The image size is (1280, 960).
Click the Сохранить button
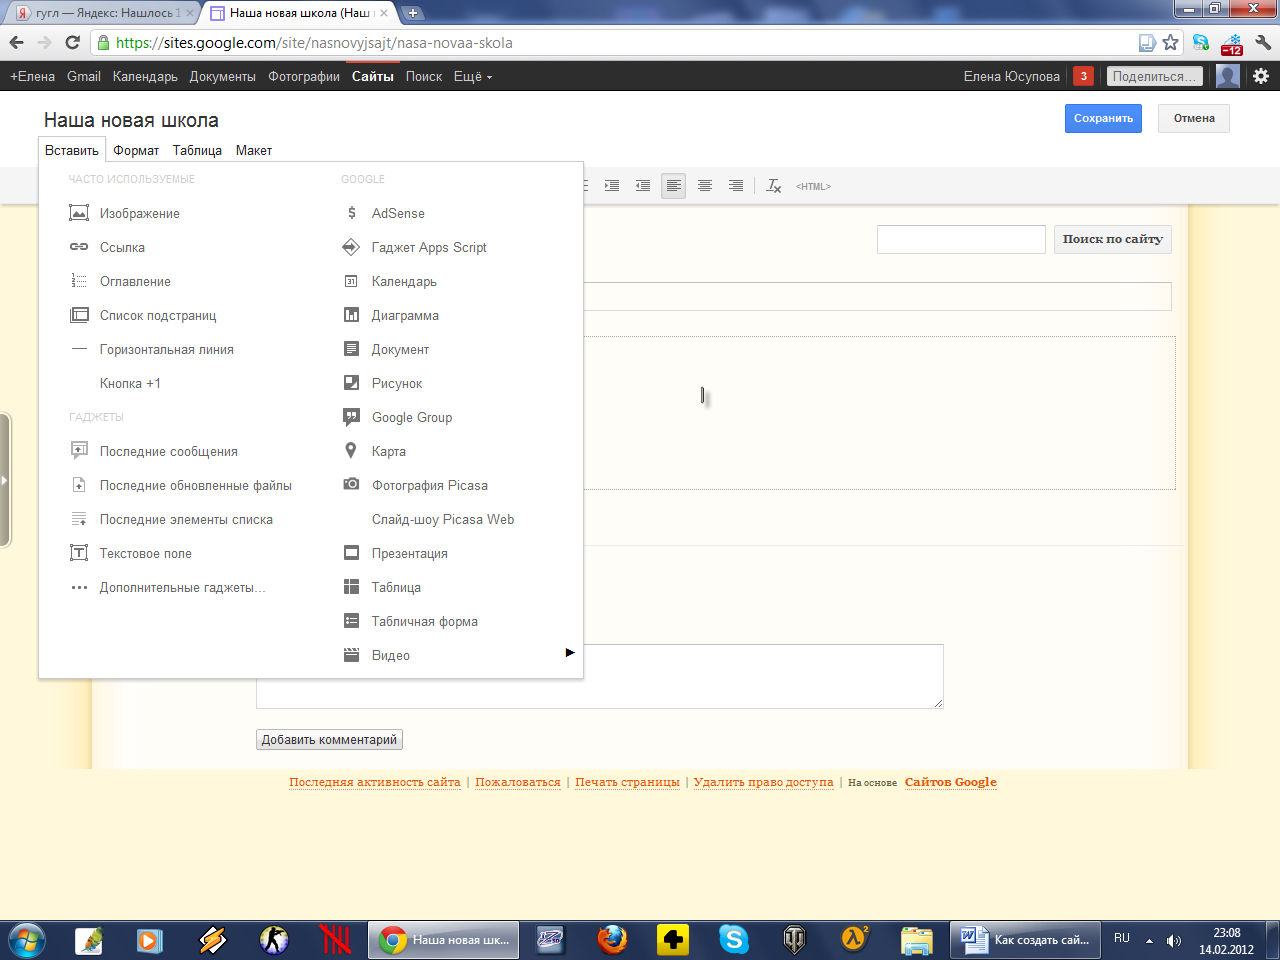(1103, 118)
